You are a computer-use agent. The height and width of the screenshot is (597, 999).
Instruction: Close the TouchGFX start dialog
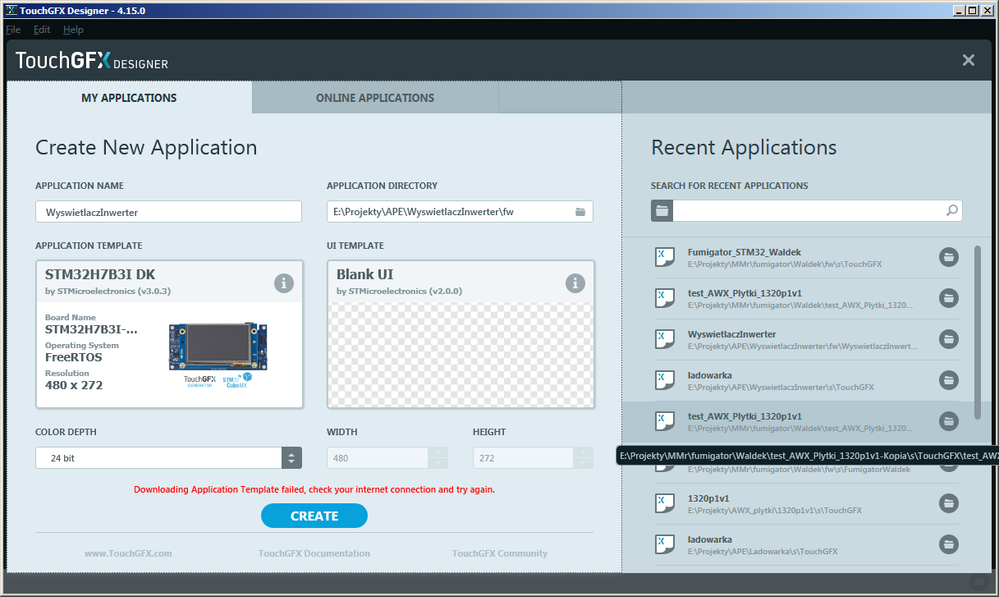tap(968, 60)
